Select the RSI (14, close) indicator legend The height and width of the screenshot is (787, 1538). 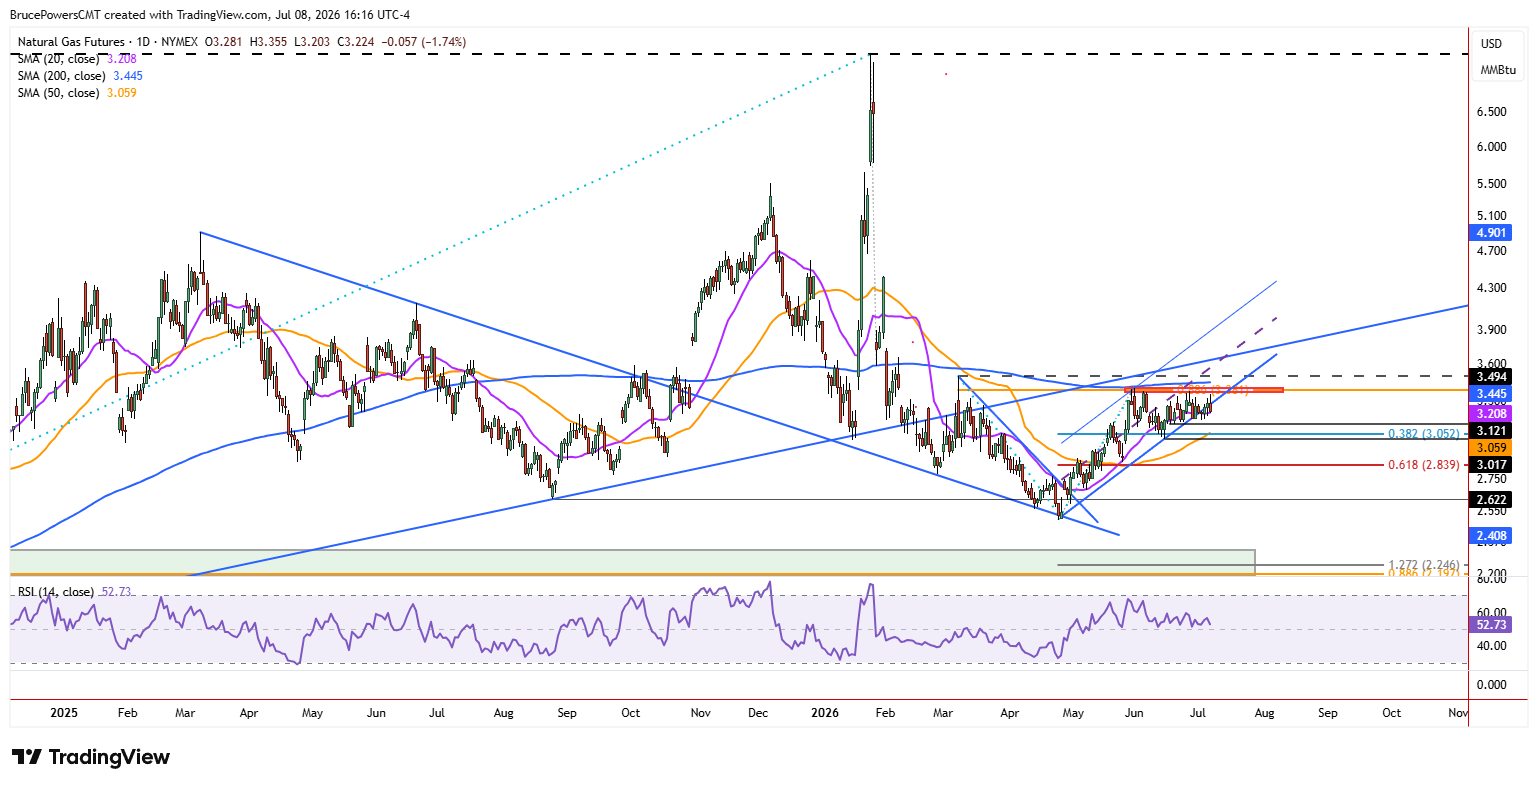pyautogui.click(x=56, y=592)
